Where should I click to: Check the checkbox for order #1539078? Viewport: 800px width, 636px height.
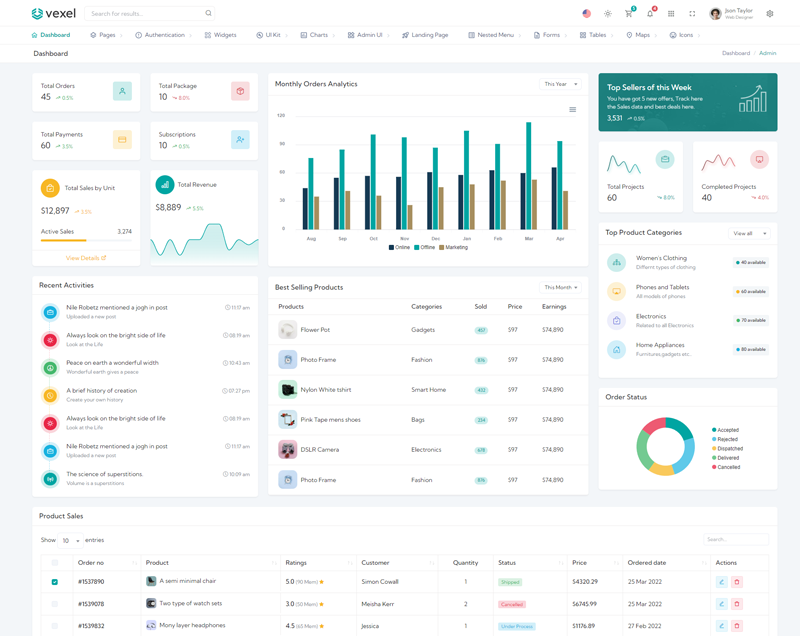point(55,604)
